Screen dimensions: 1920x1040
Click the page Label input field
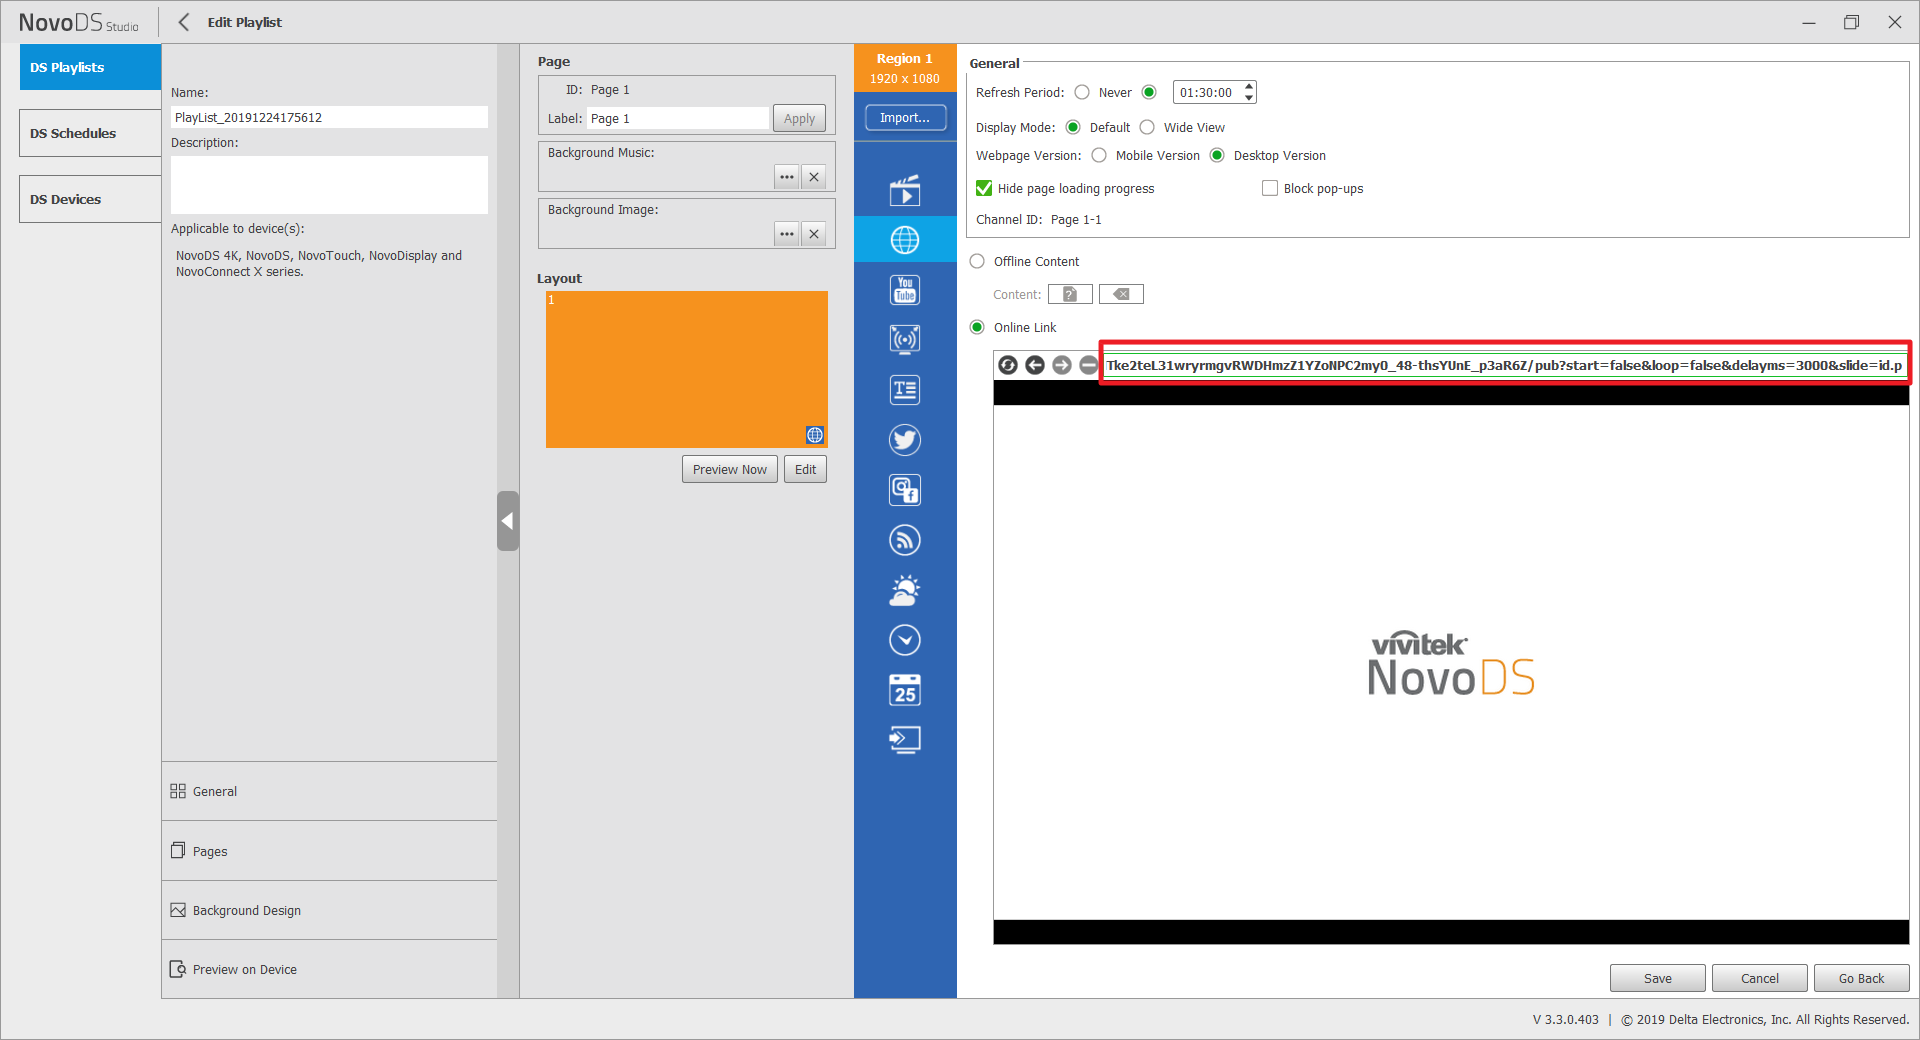click(678, 118)
